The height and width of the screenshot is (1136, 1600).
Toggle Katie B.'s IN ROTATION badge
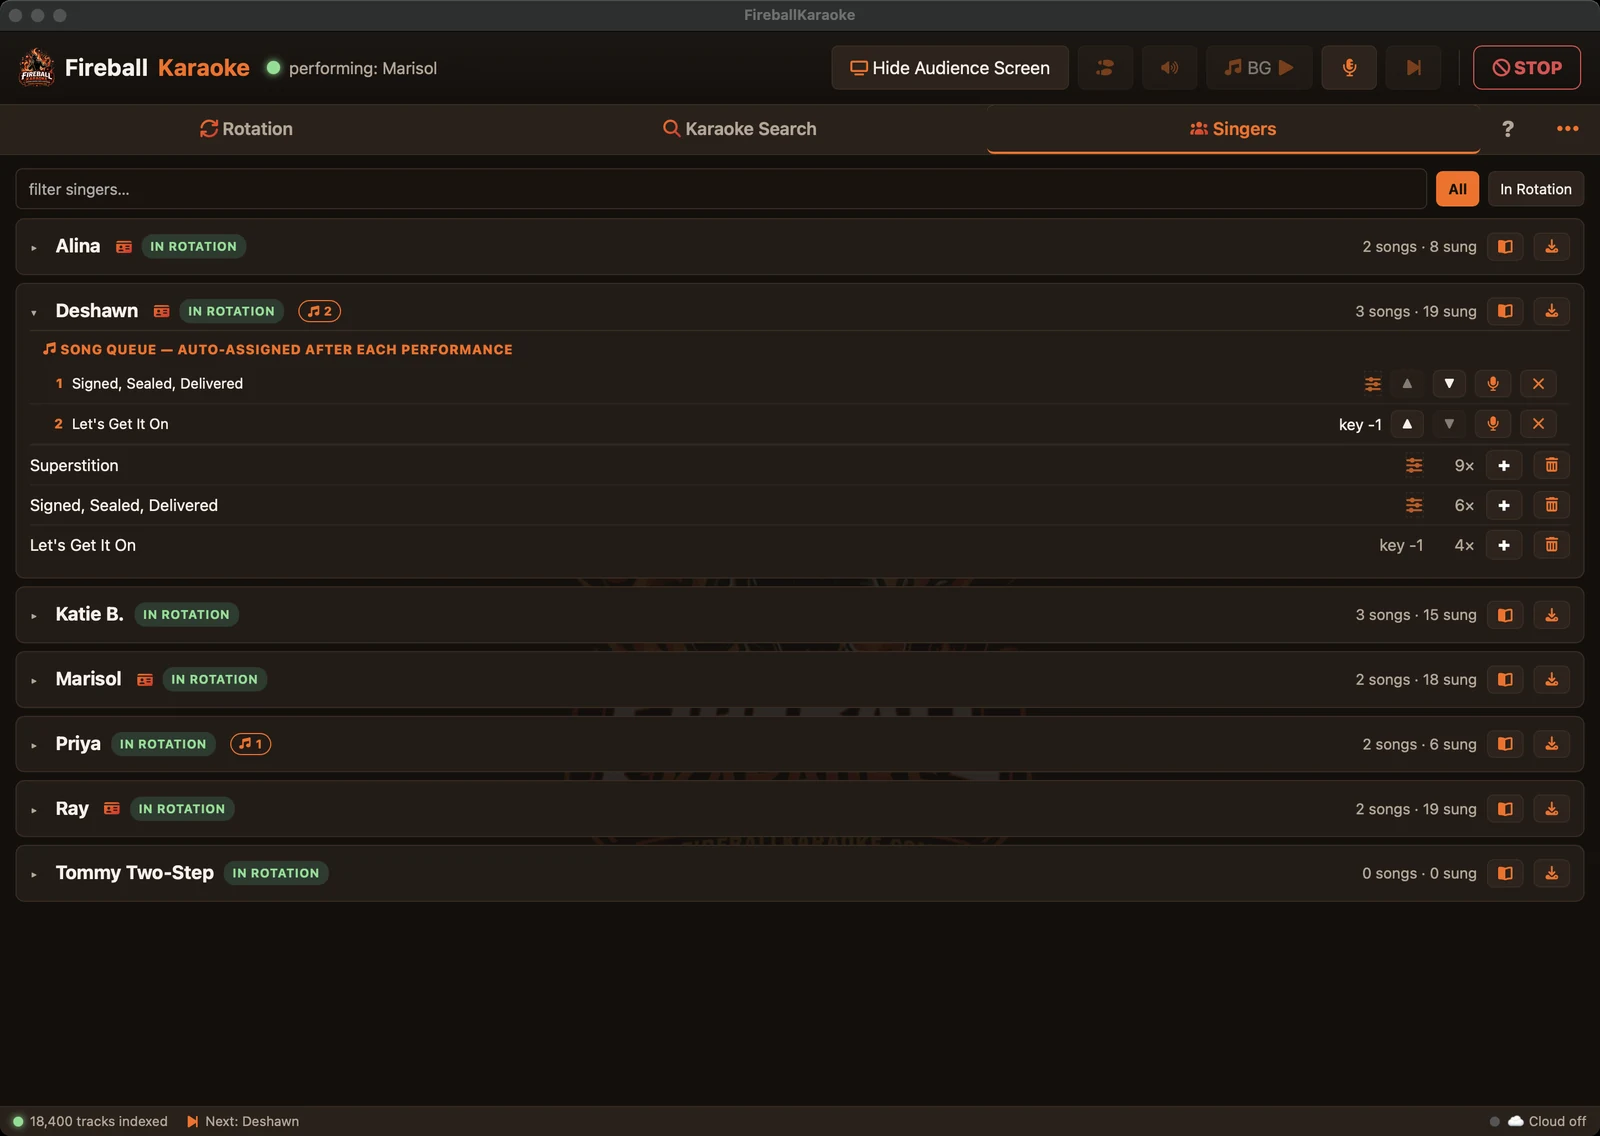coord(186,614)
